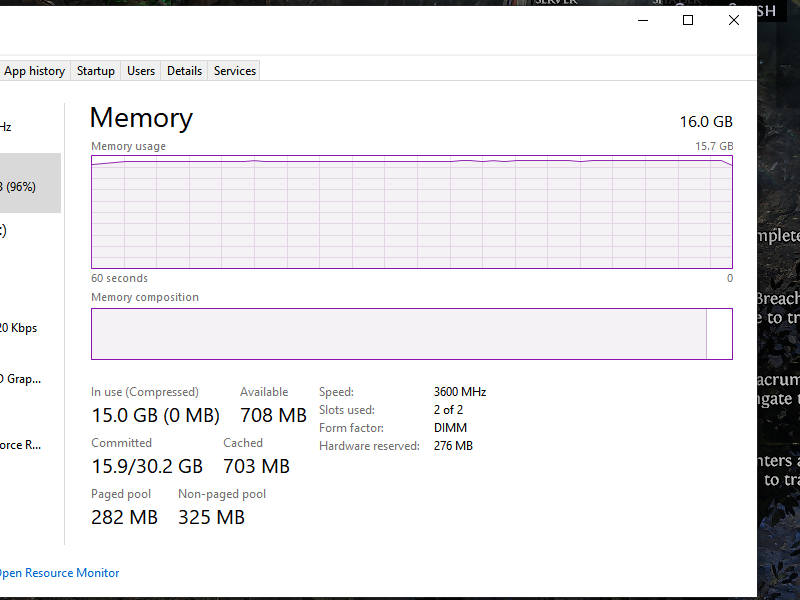Click the Paged pool value 282 MB
This screenshot has height=600, width=800.
[x=124, y=517]
